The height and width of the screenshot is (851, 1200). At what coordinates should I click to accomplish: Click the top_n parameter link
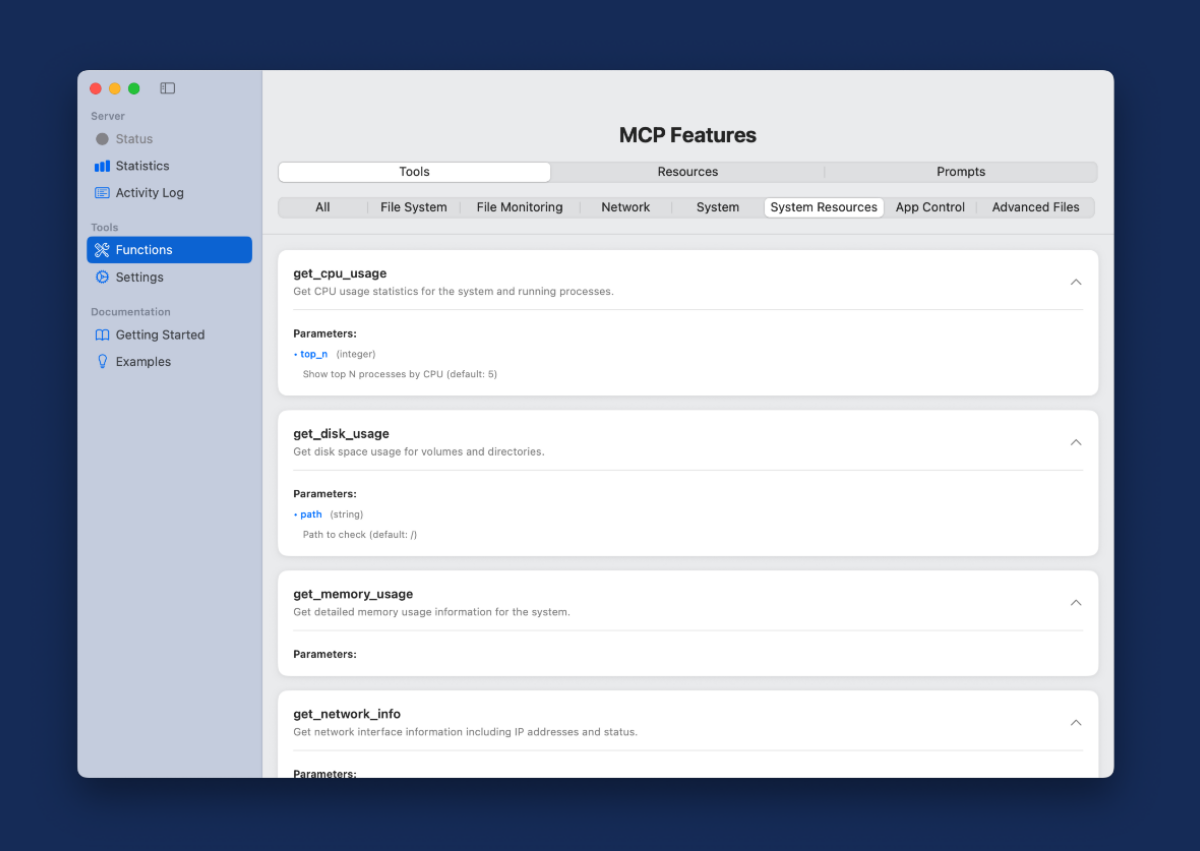click(x=314, y=354)
